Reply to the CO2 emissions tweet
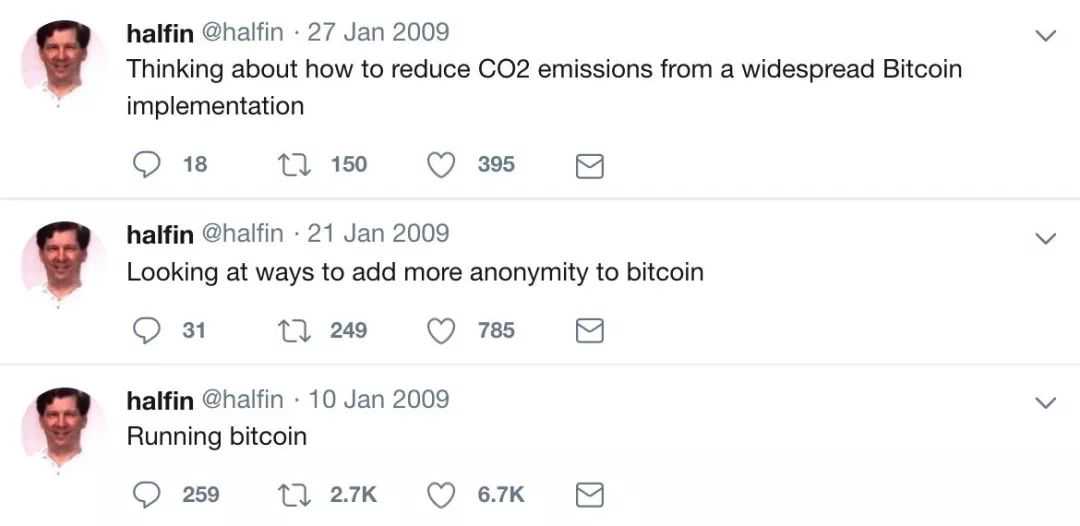Viewport: 1080px width, 526px height. coord(148,164)
